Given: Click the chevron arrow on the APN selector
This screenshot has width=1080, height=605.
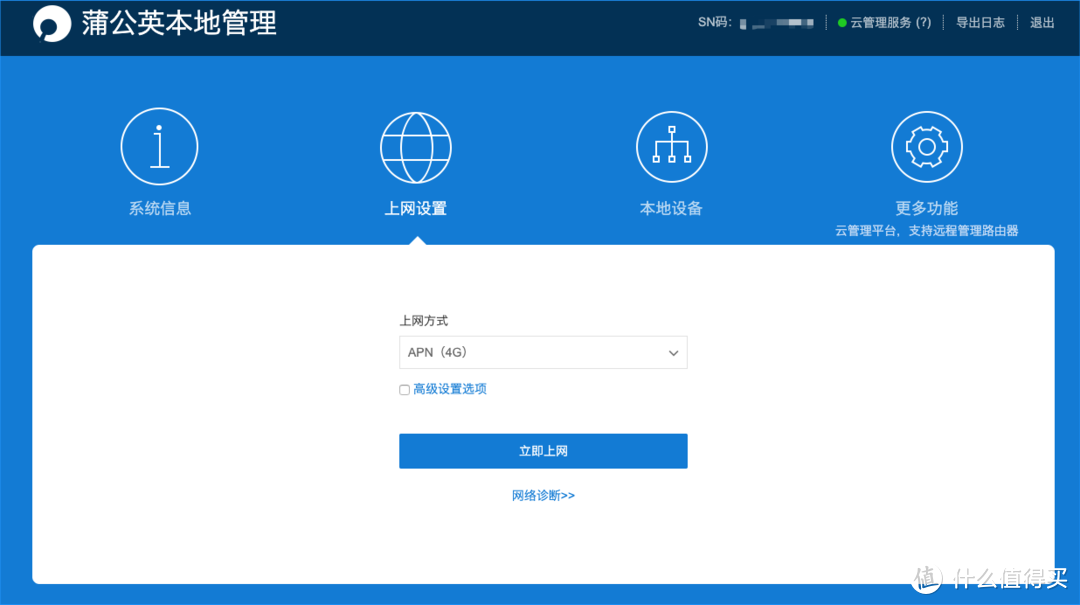Looking at the screenshot, I should point(673,352).
